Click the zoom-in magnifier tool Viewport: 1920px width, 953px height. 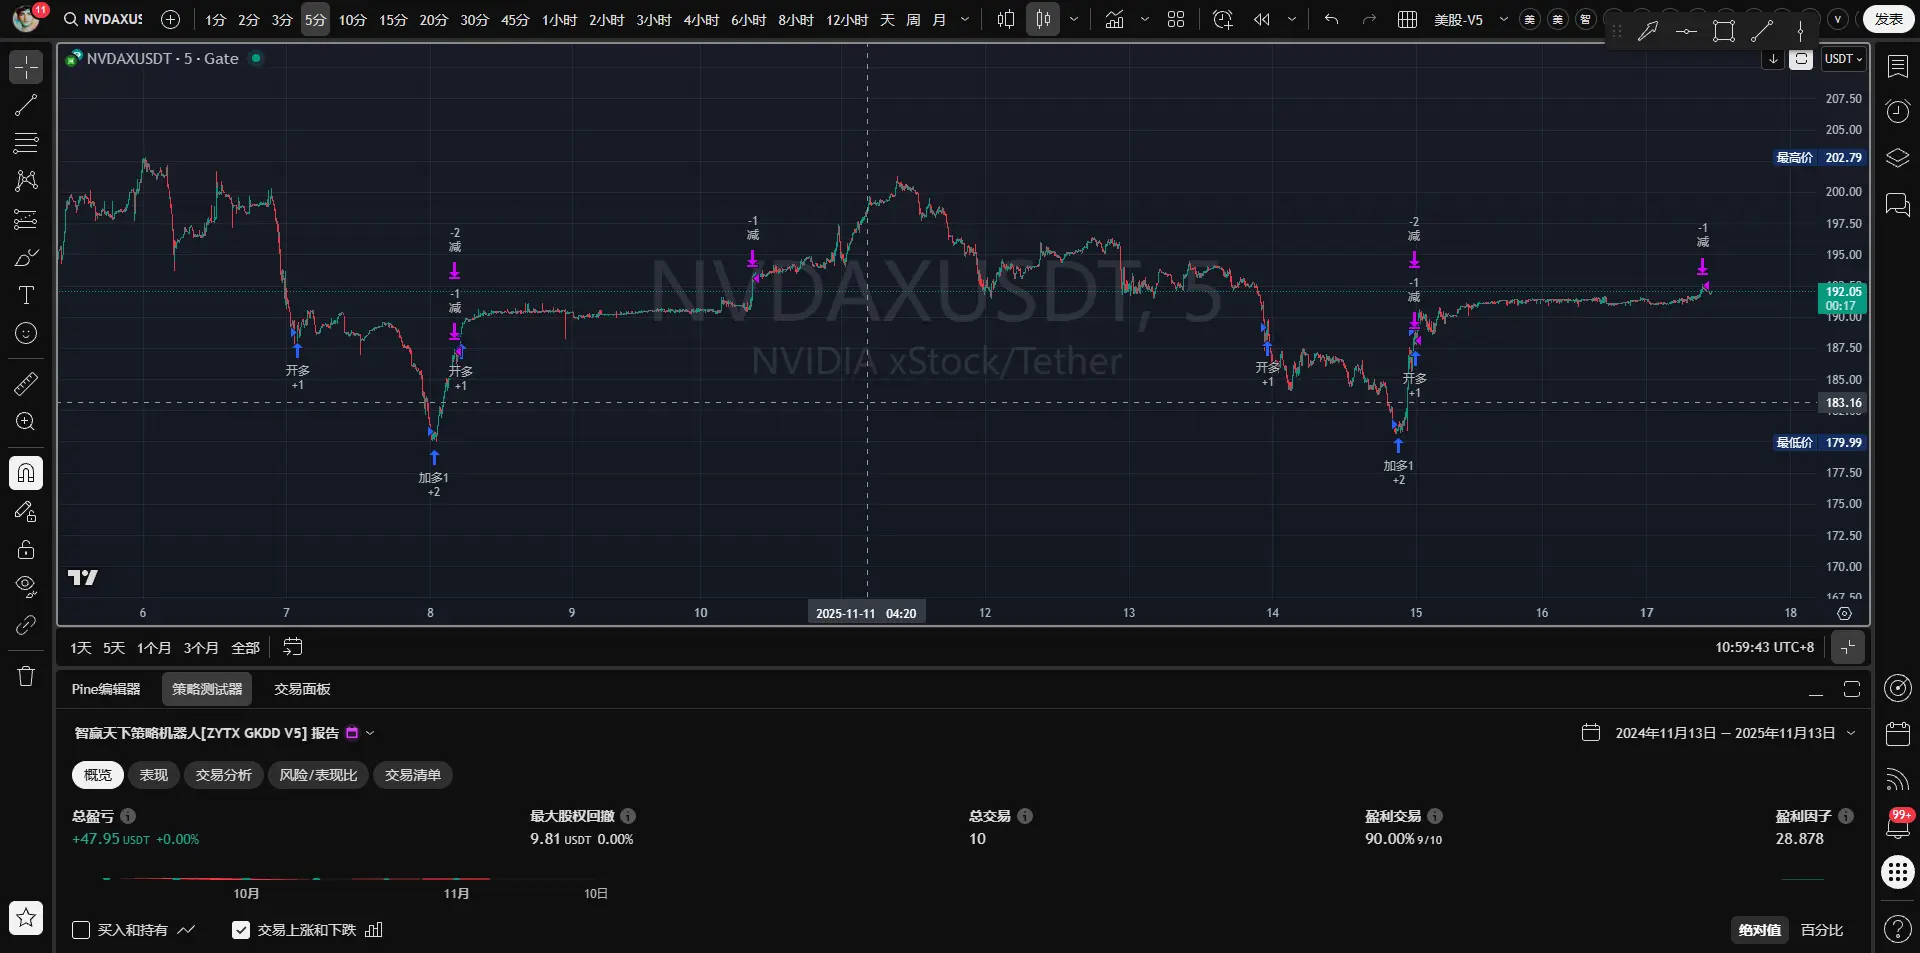click(26, 421)
